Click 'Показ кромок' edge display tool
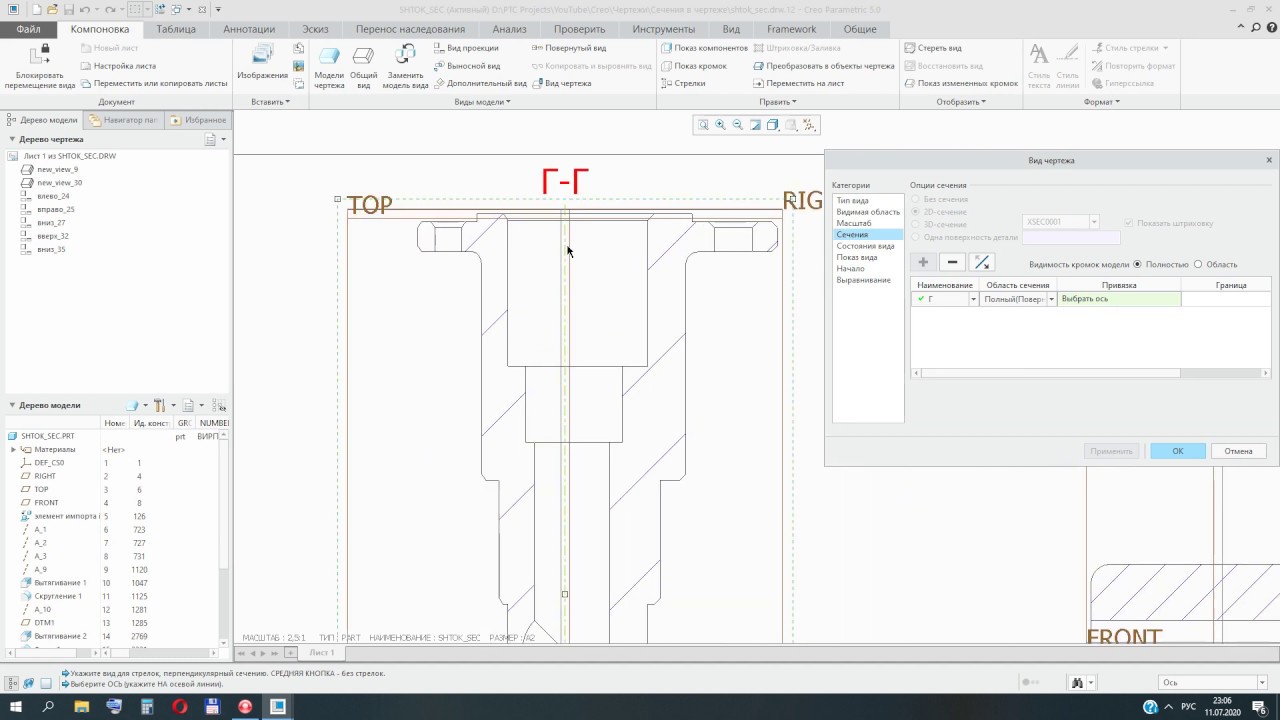Screen dimensions: 1280x720 tap(693, 66)
